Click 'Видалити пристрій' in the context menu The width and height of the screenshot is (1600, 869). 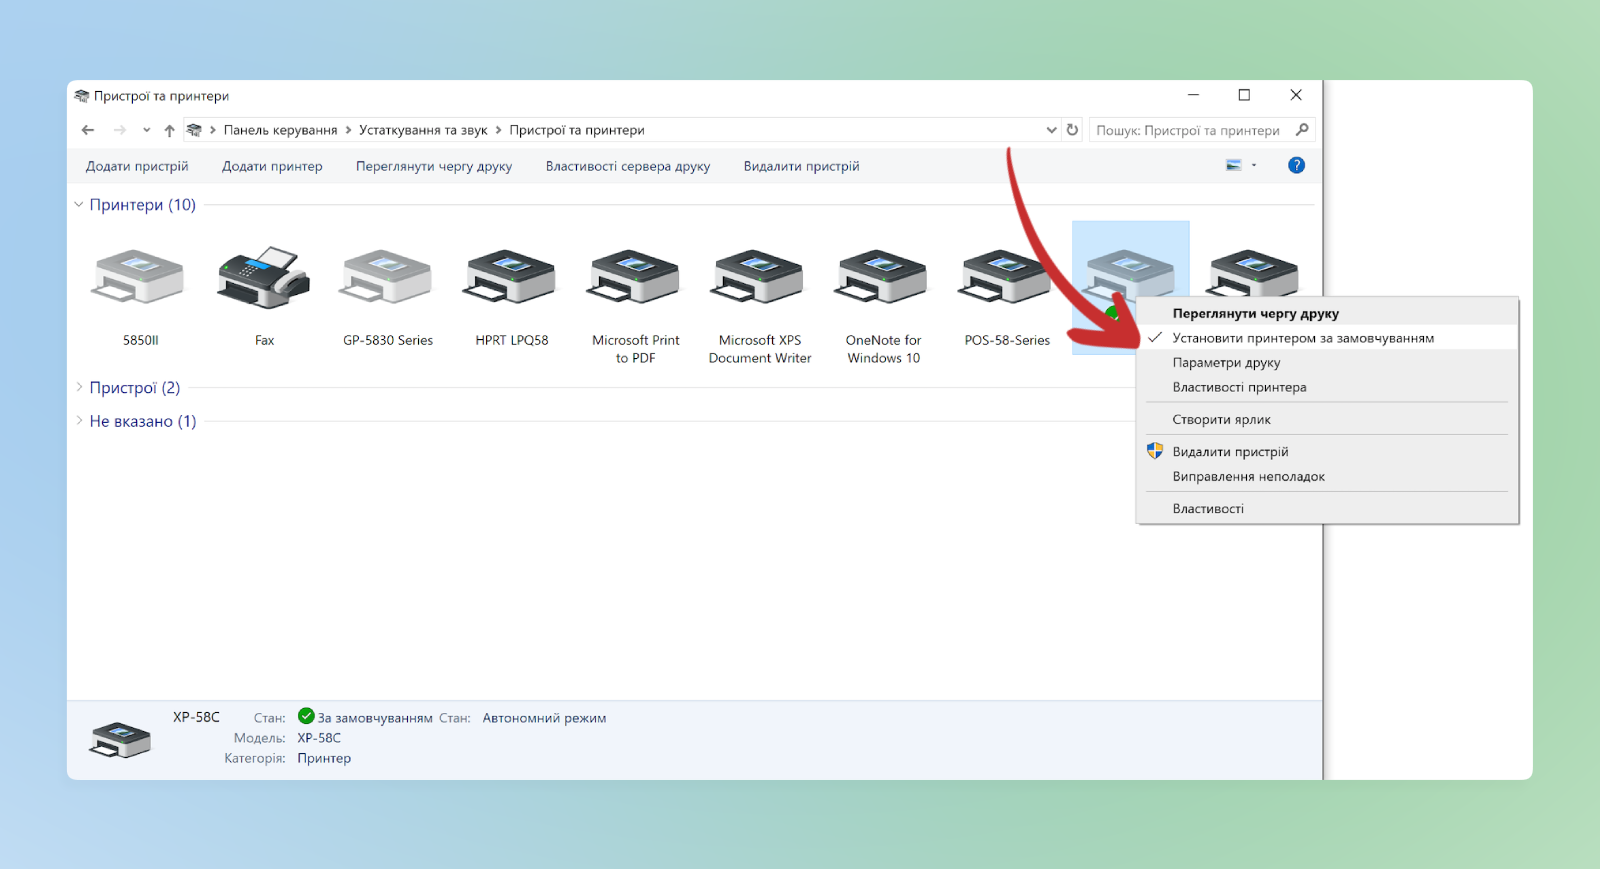[x=1230, y=452]
